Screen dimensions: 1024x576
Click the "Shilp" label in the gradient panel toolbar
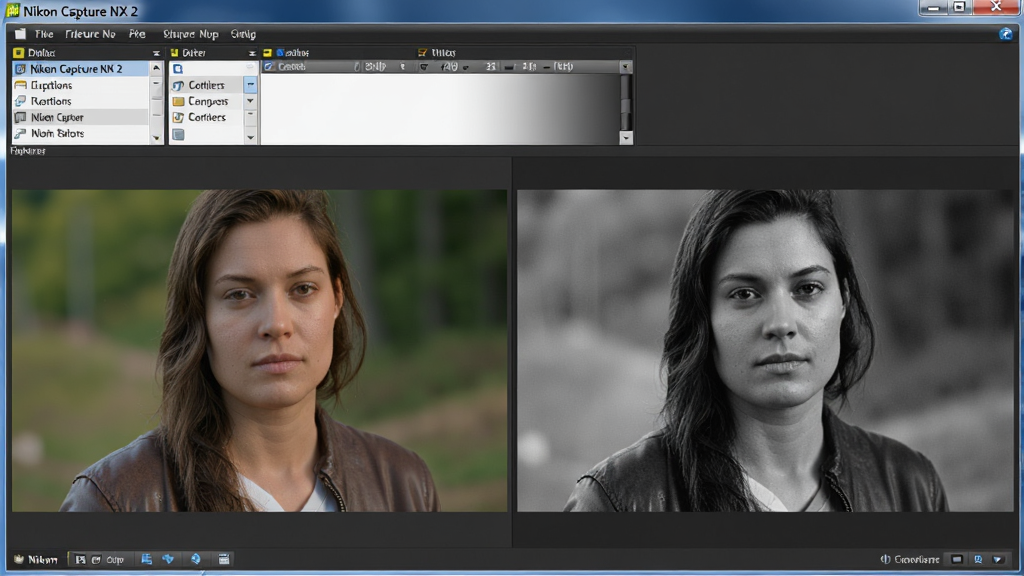(375, 67)
